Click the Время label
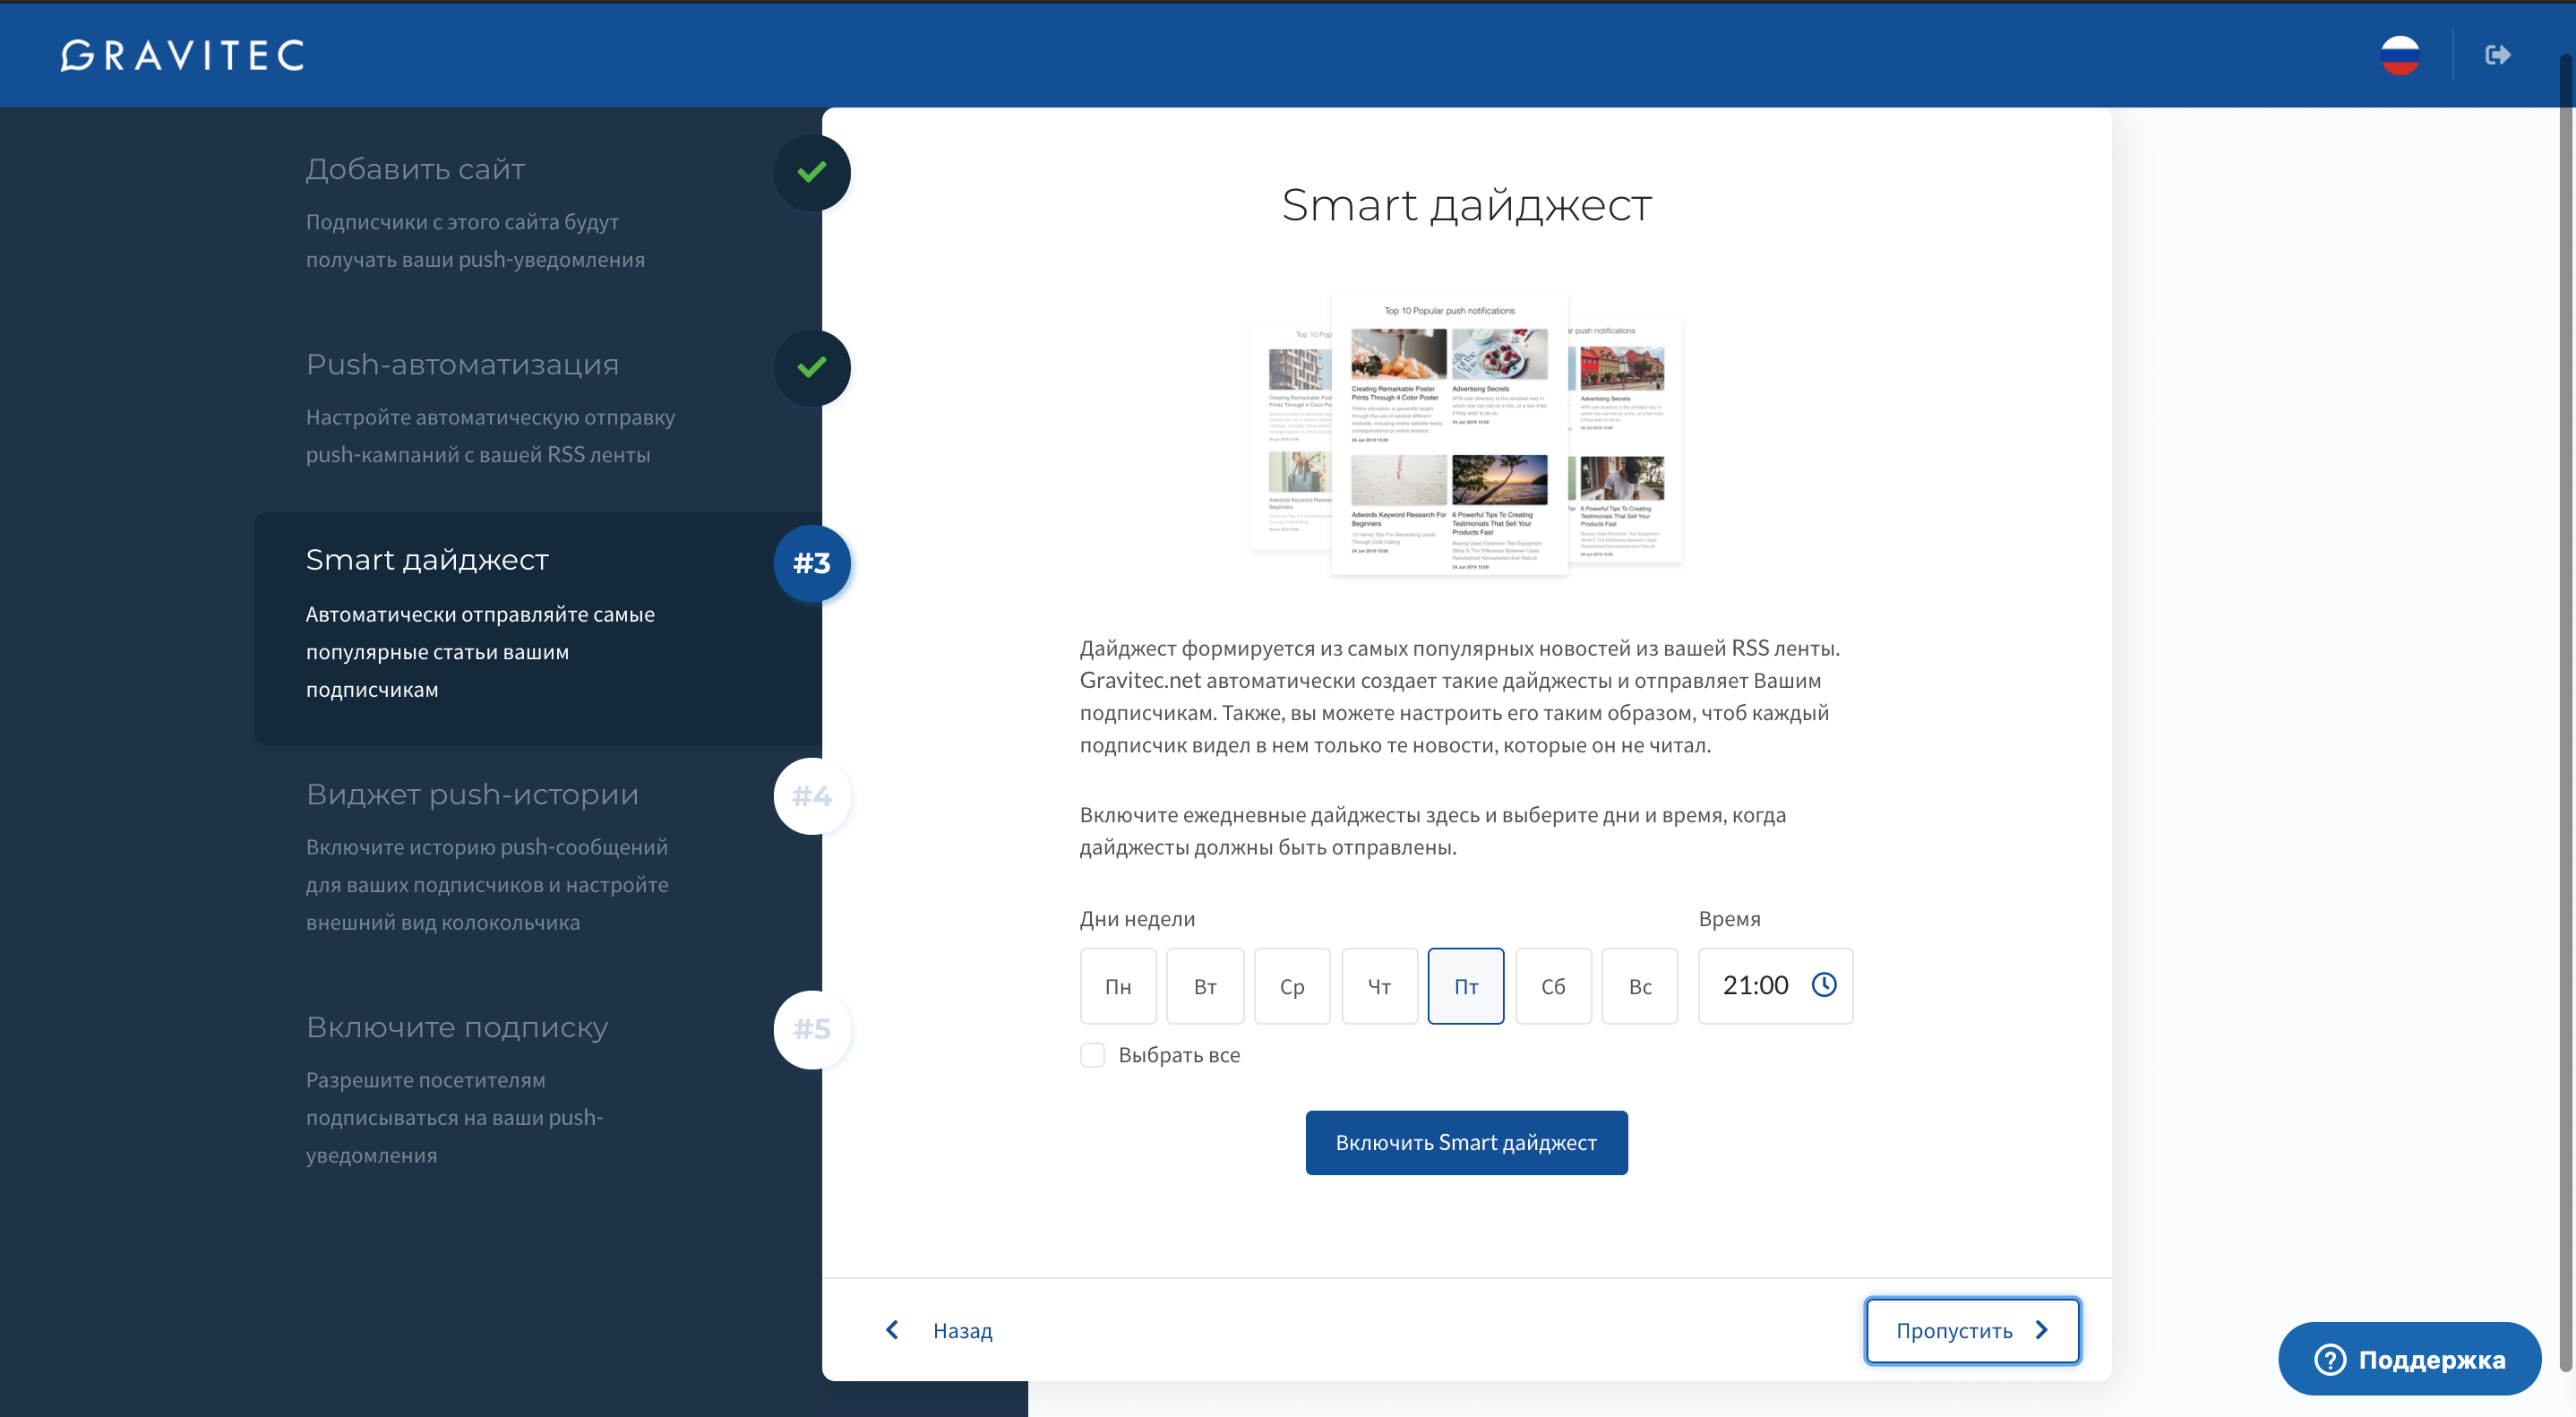The width and height of the screenshot is (2576, 1417). 1729,919
